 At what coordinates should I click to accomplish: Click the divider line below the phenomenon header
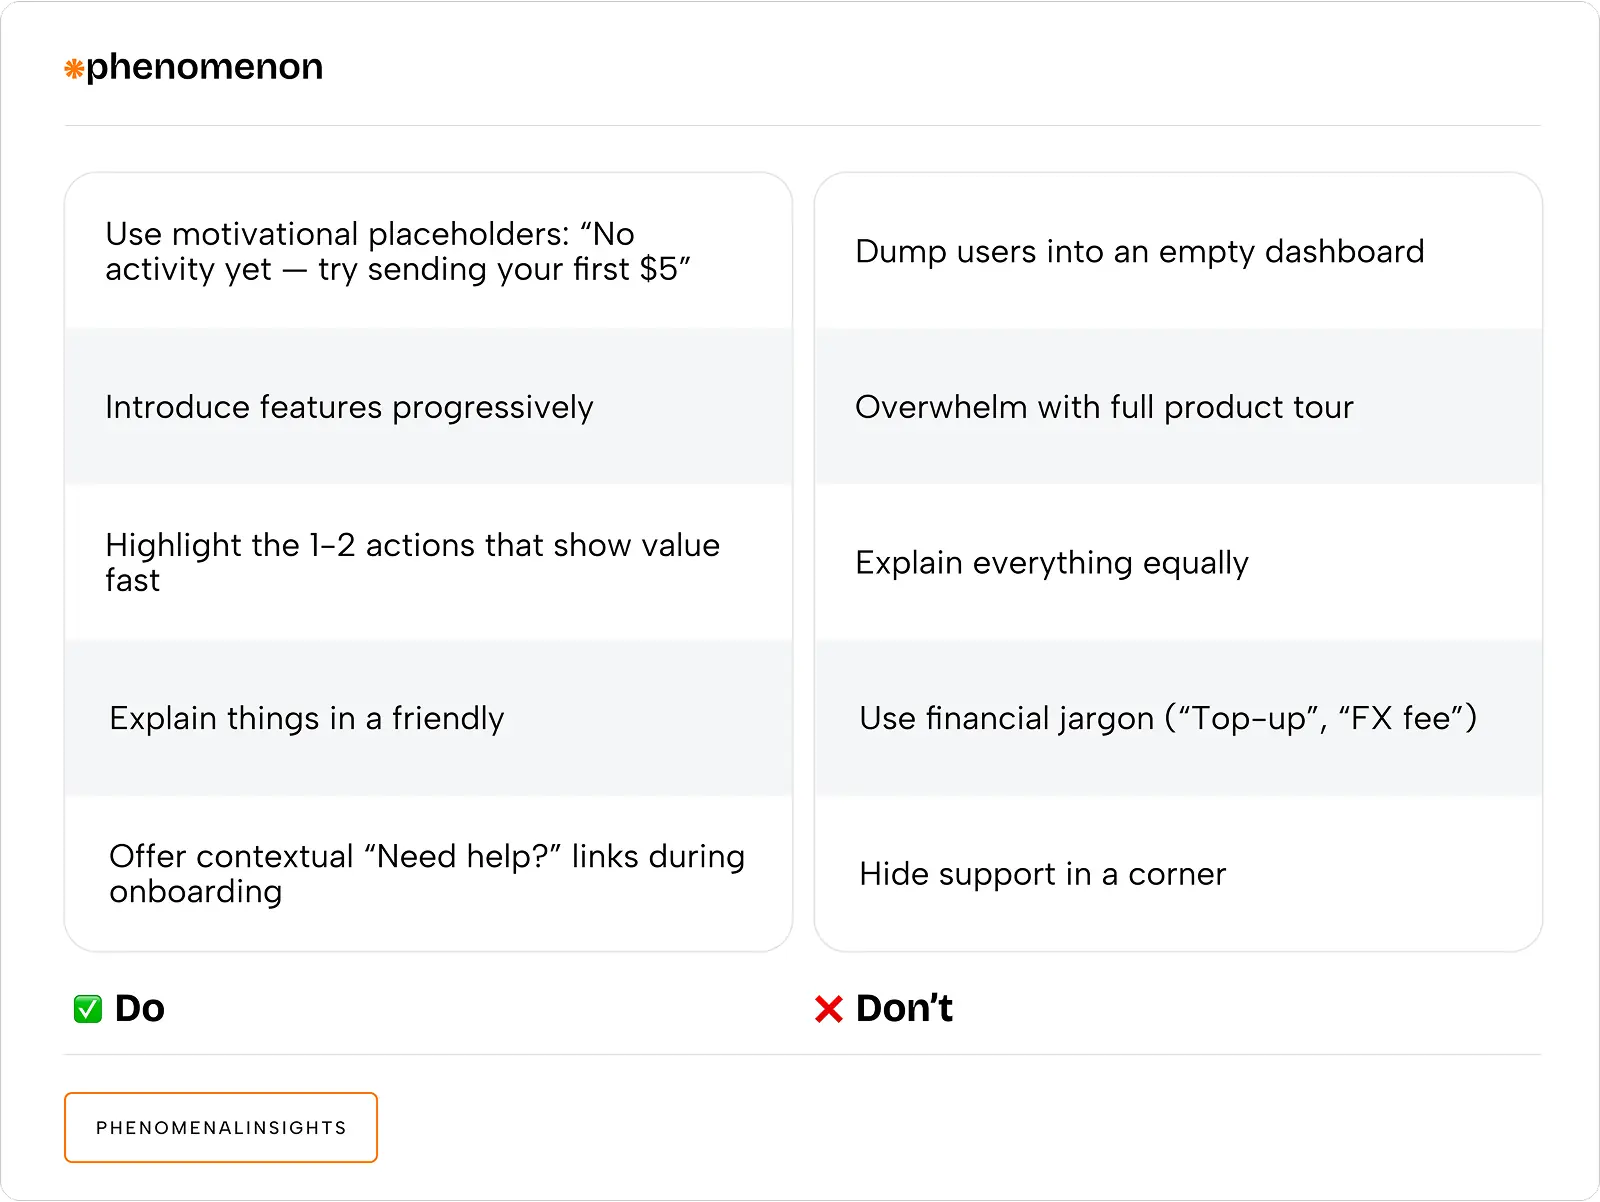click(x=802, y=126)
